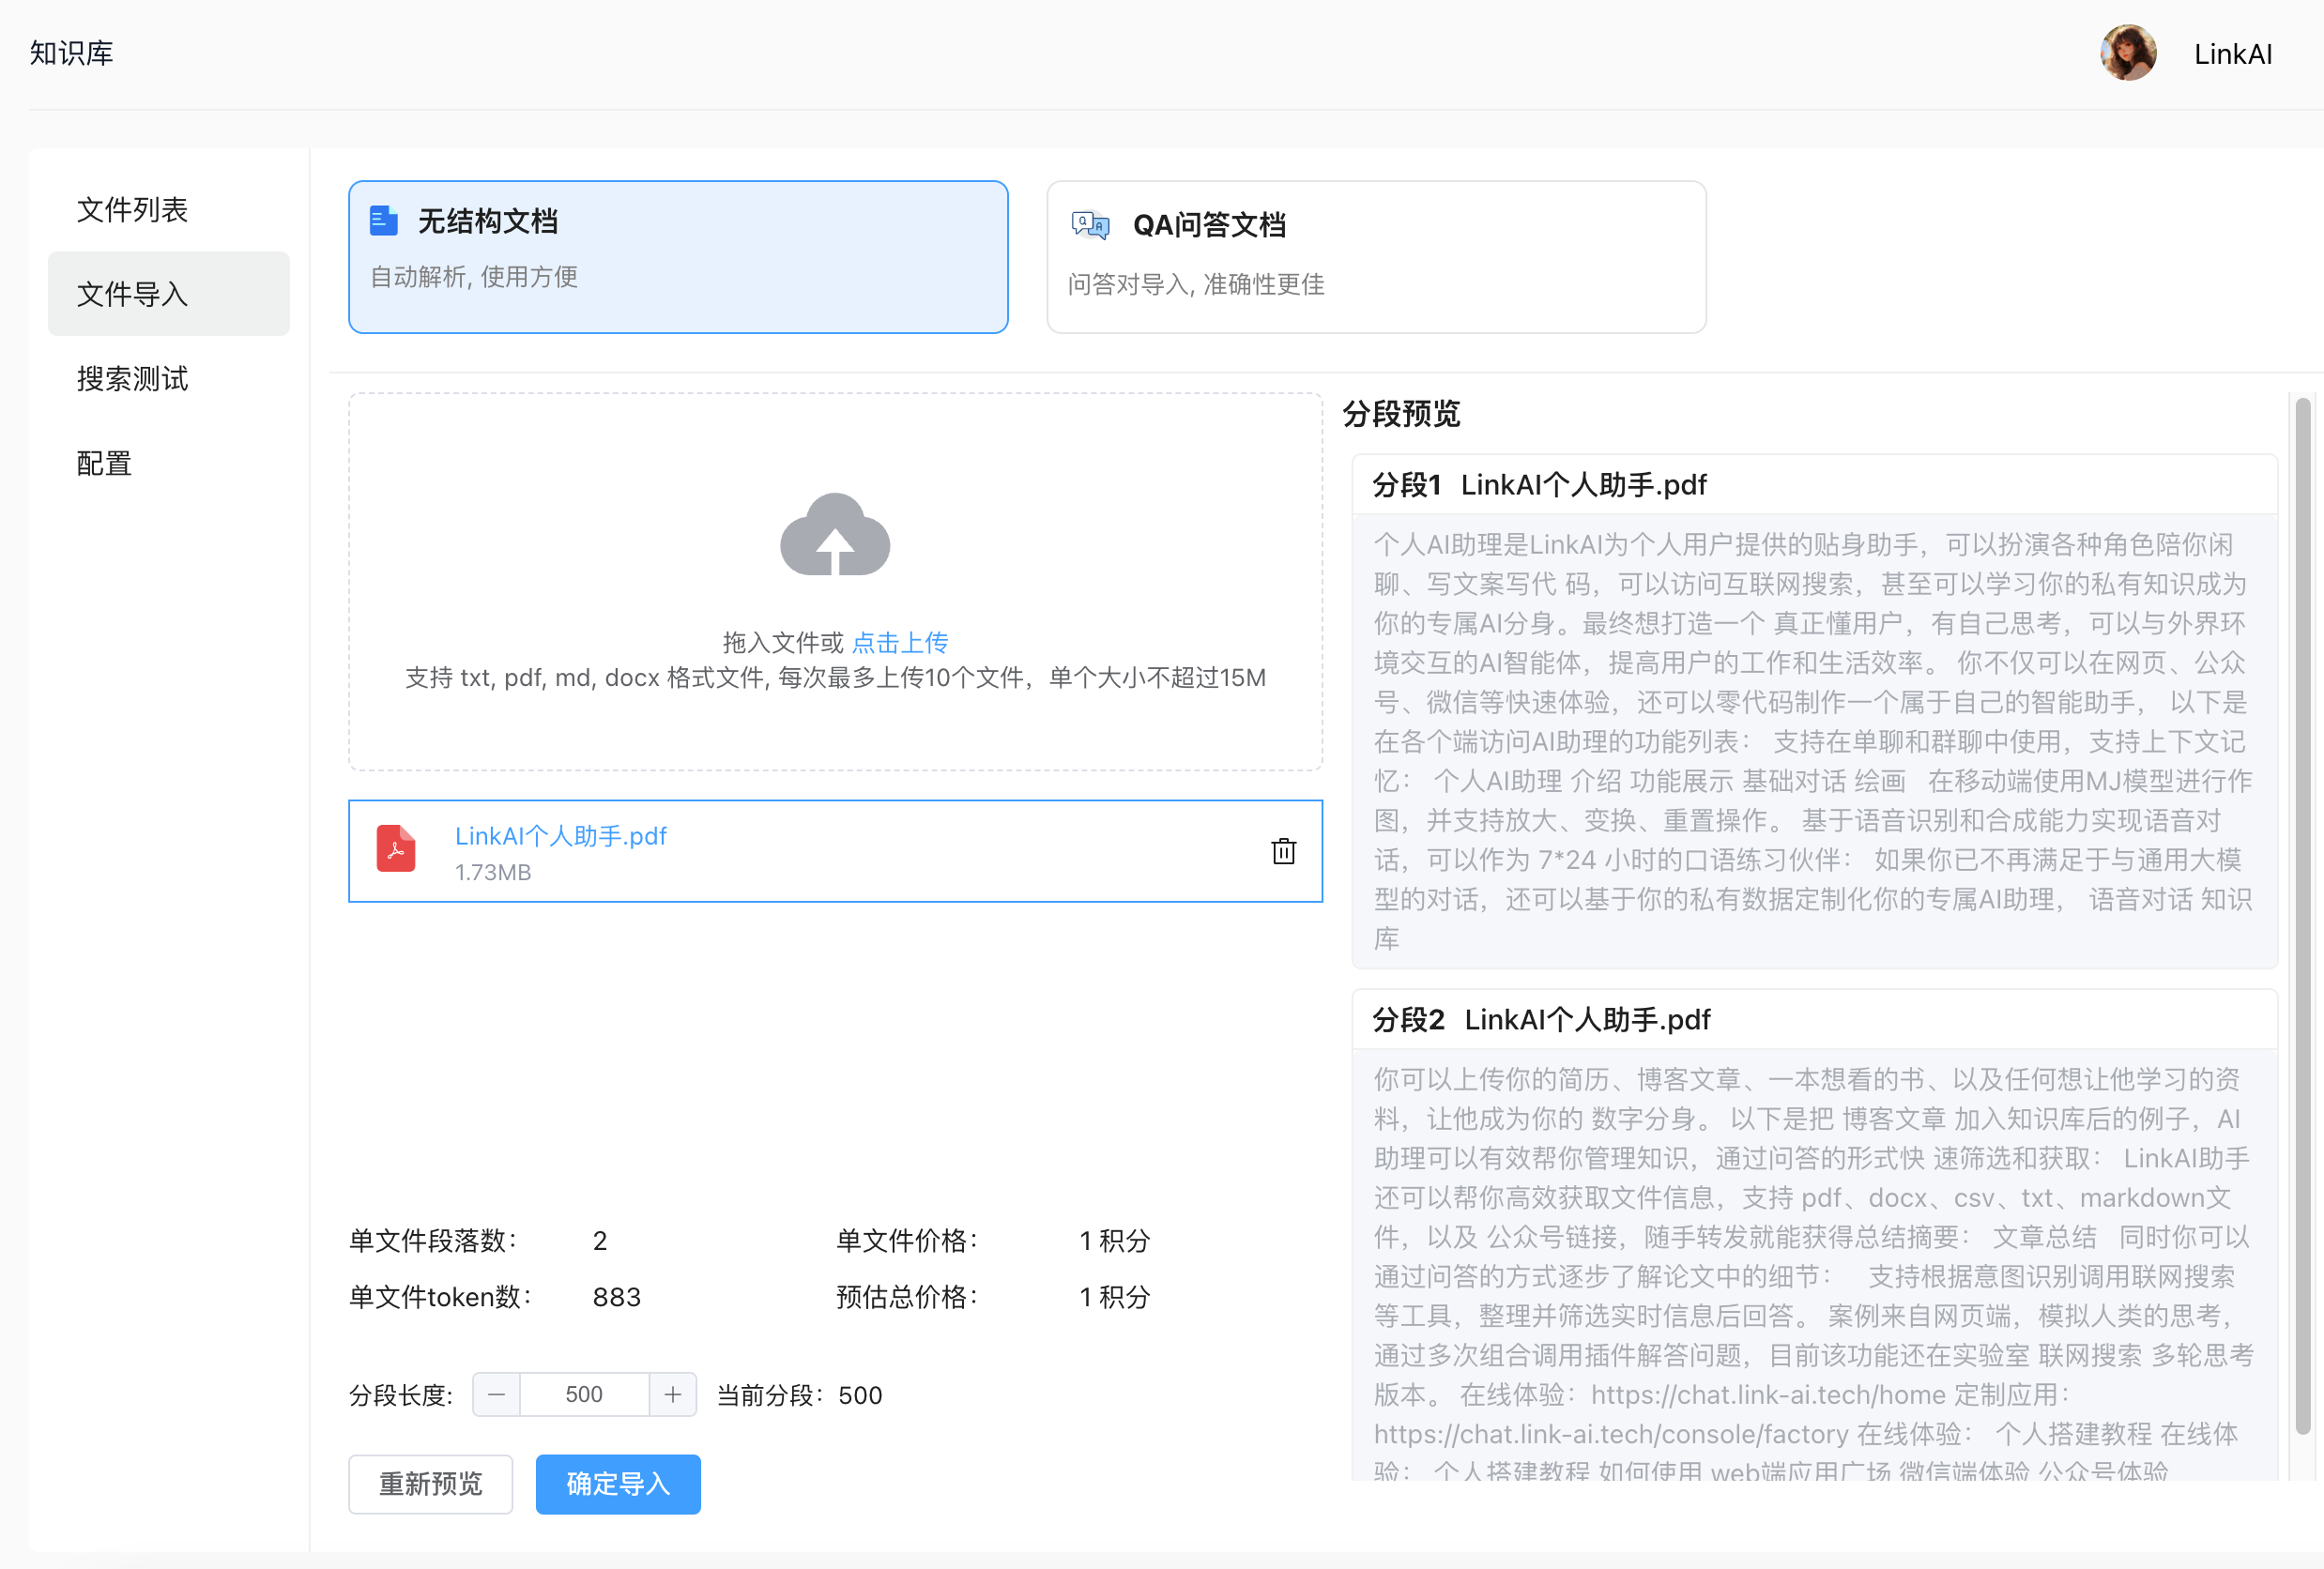Click the user avatar picture
Viewport: 2324px width, 1569px height.
[2127, 53]
